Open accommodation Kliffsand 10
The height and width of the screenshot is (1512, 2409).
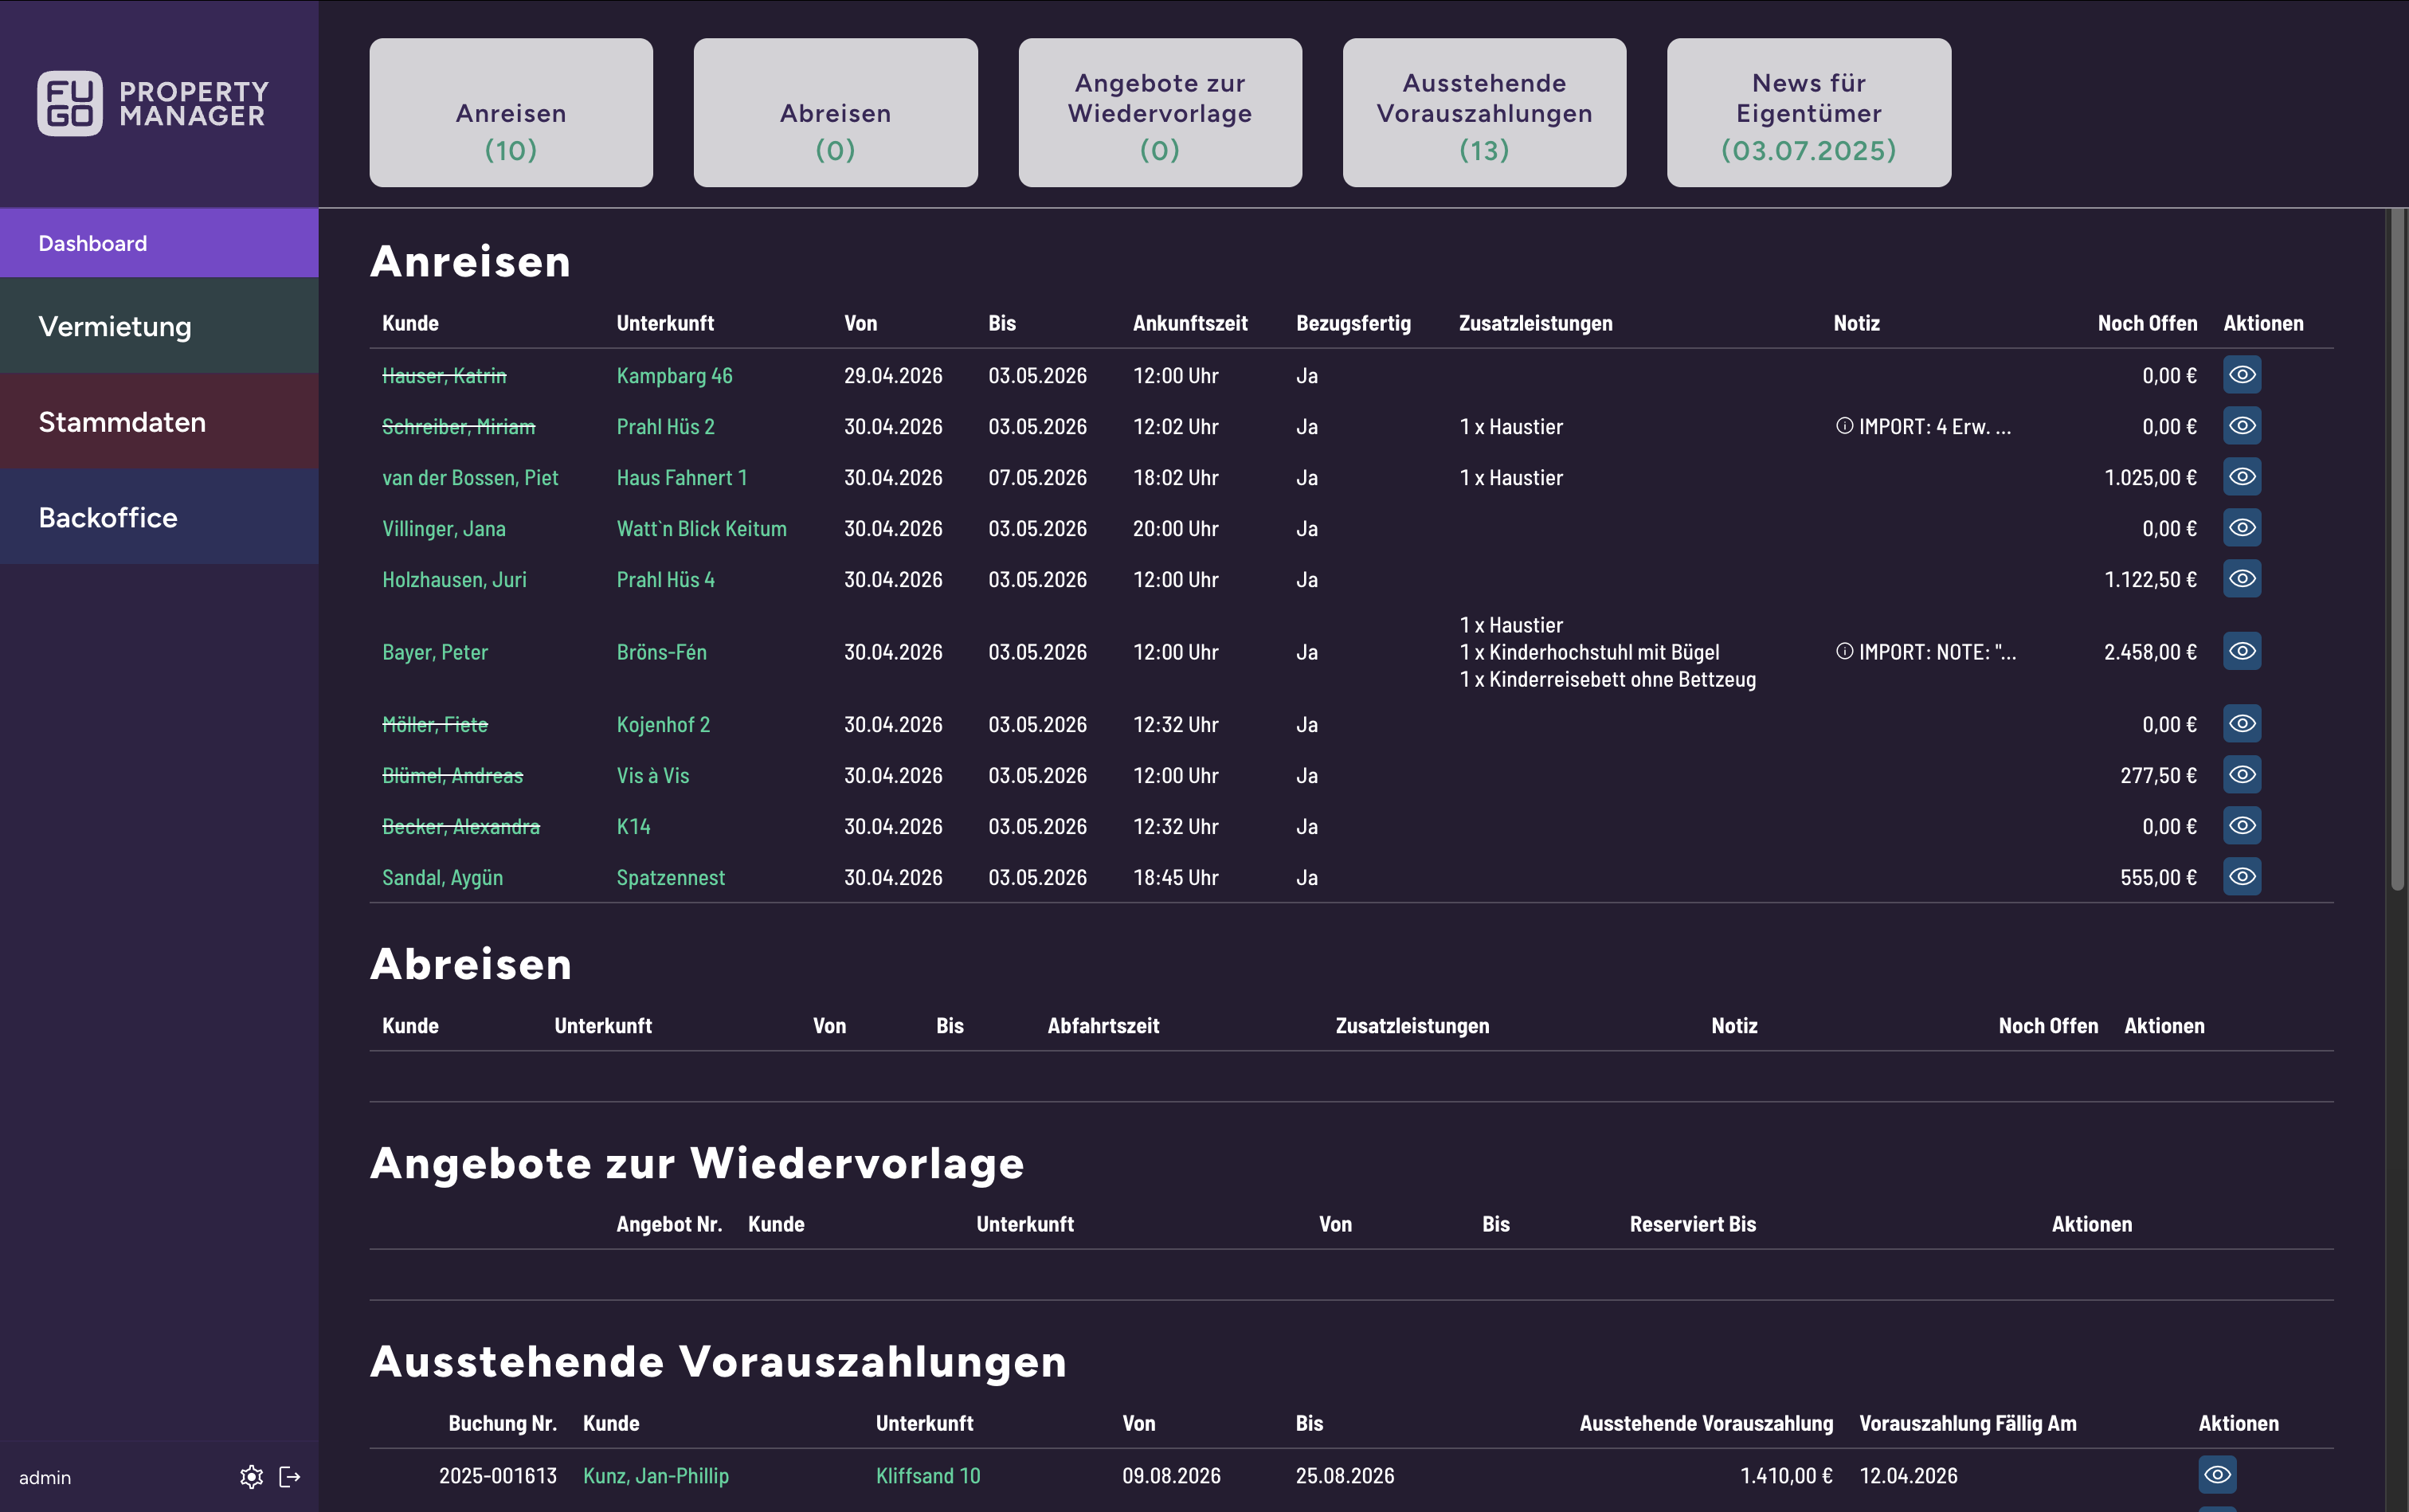coord(928,1476)
